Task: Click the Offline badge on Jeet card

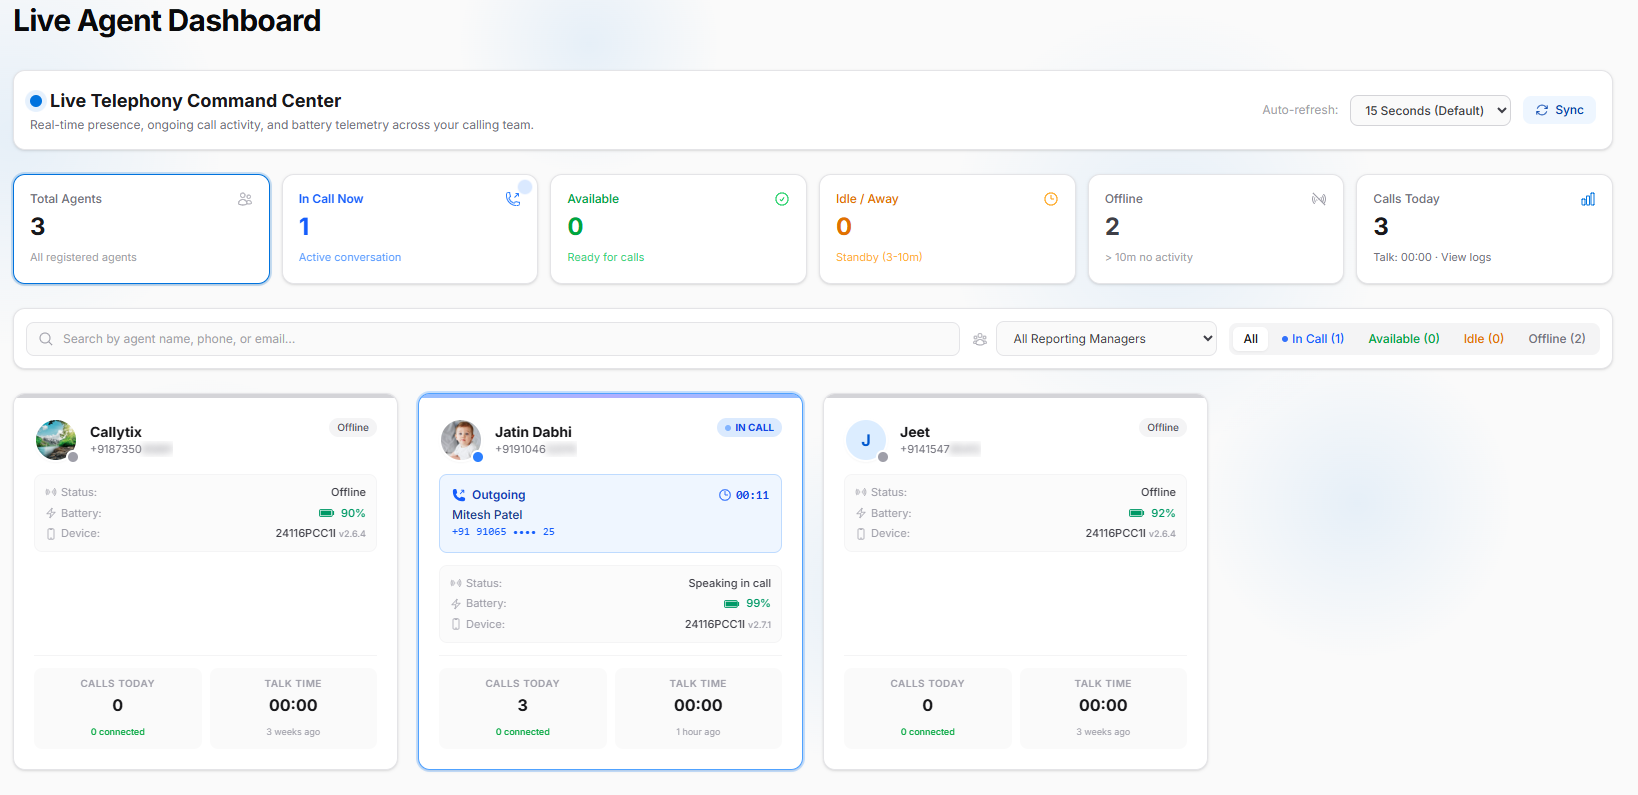Action: 1163,428
